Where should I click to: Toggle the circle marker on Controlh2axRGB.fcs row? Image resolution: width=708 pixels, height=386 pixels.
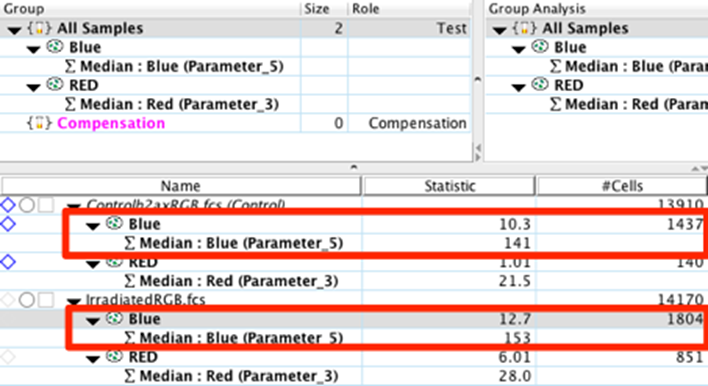(27, 205)
